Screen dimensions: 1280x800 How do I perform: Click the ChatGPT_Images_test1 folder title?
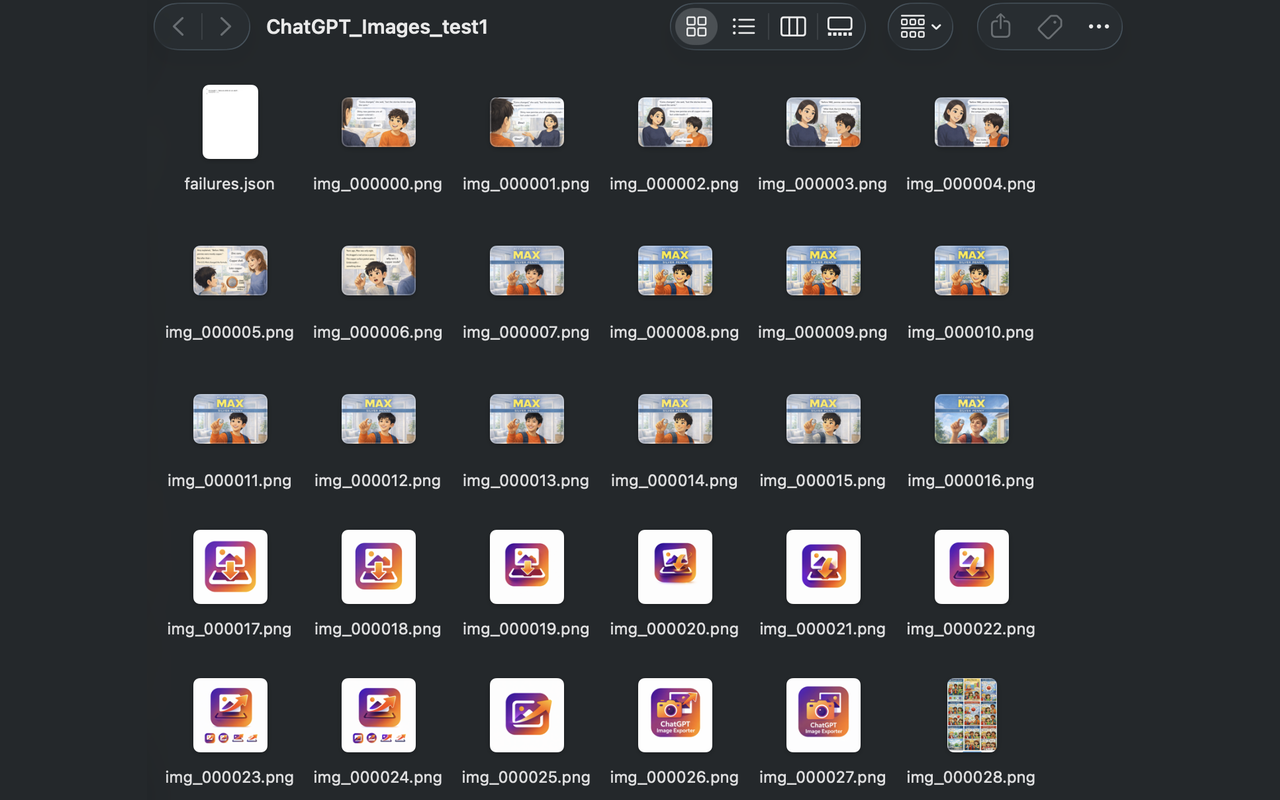point(377,27)
